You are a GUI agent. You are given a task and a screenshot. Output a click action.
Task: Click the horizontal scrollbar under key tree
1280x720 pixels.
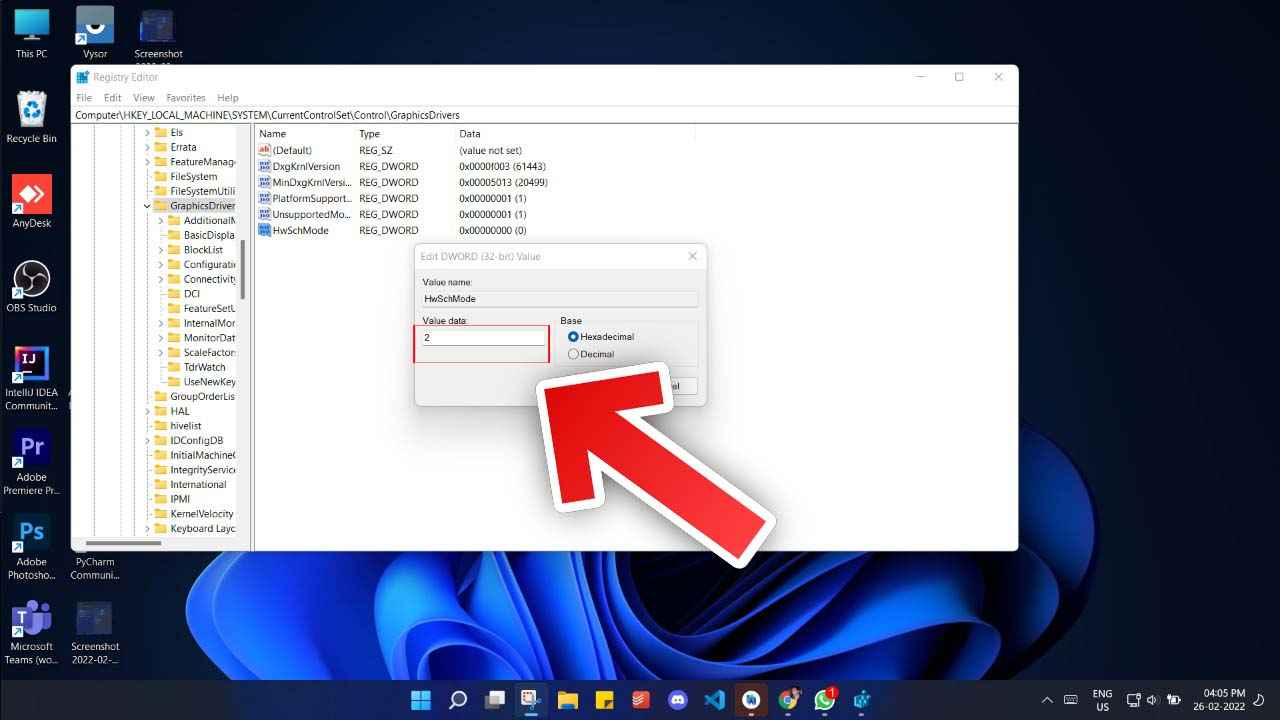(x=123, y=543)
